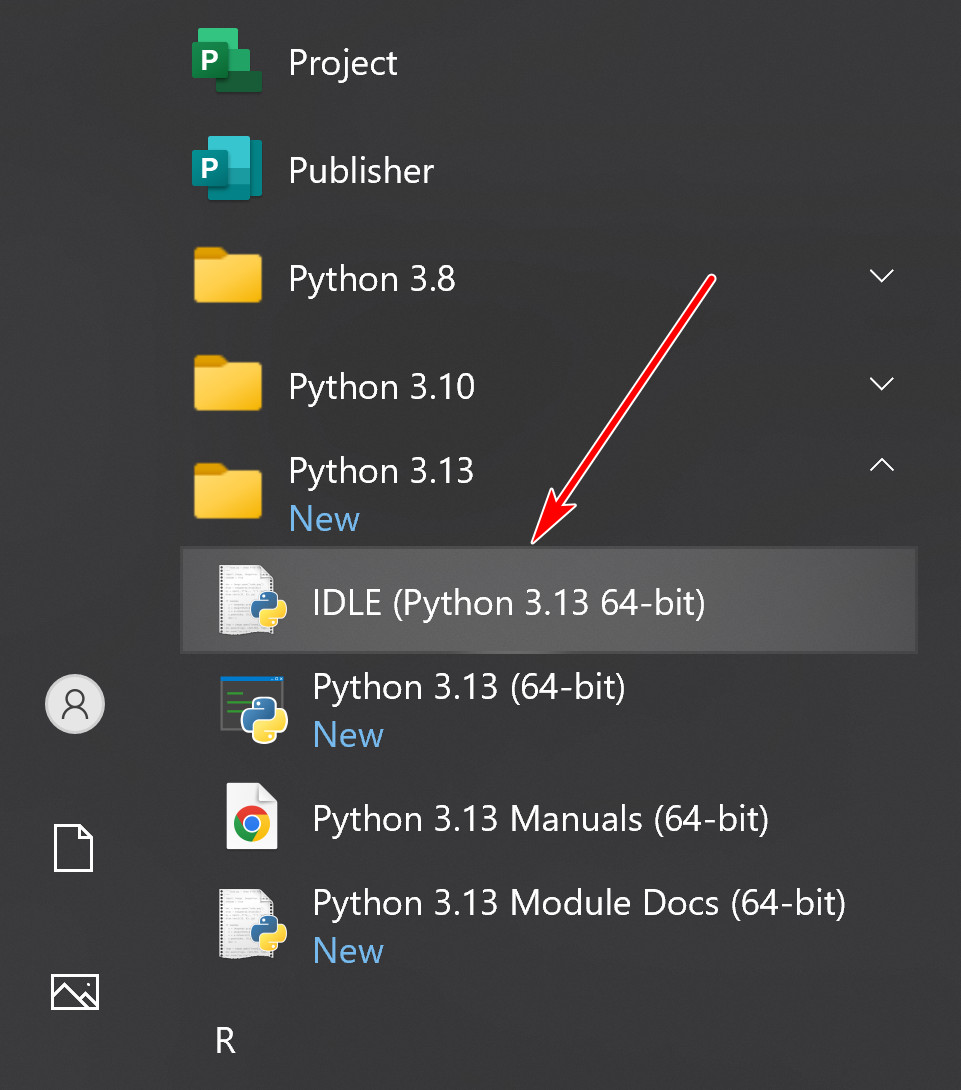The width and height of the screenshot is (961, 1090).
Task: Open Pictures via the sidebar image icon
Action: [x=75, y=991]
